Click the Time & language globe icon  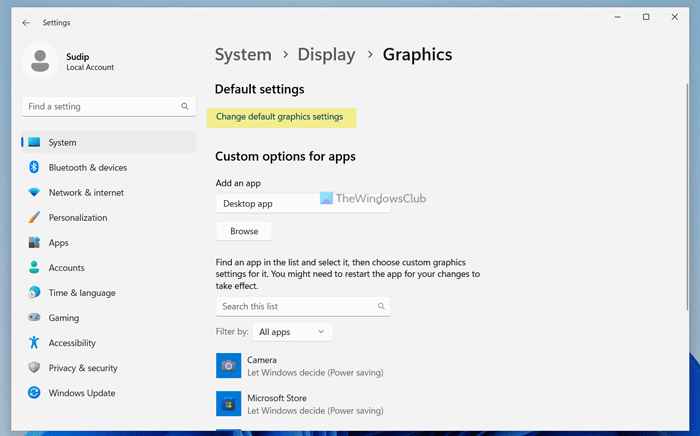(x=34, y=292)
